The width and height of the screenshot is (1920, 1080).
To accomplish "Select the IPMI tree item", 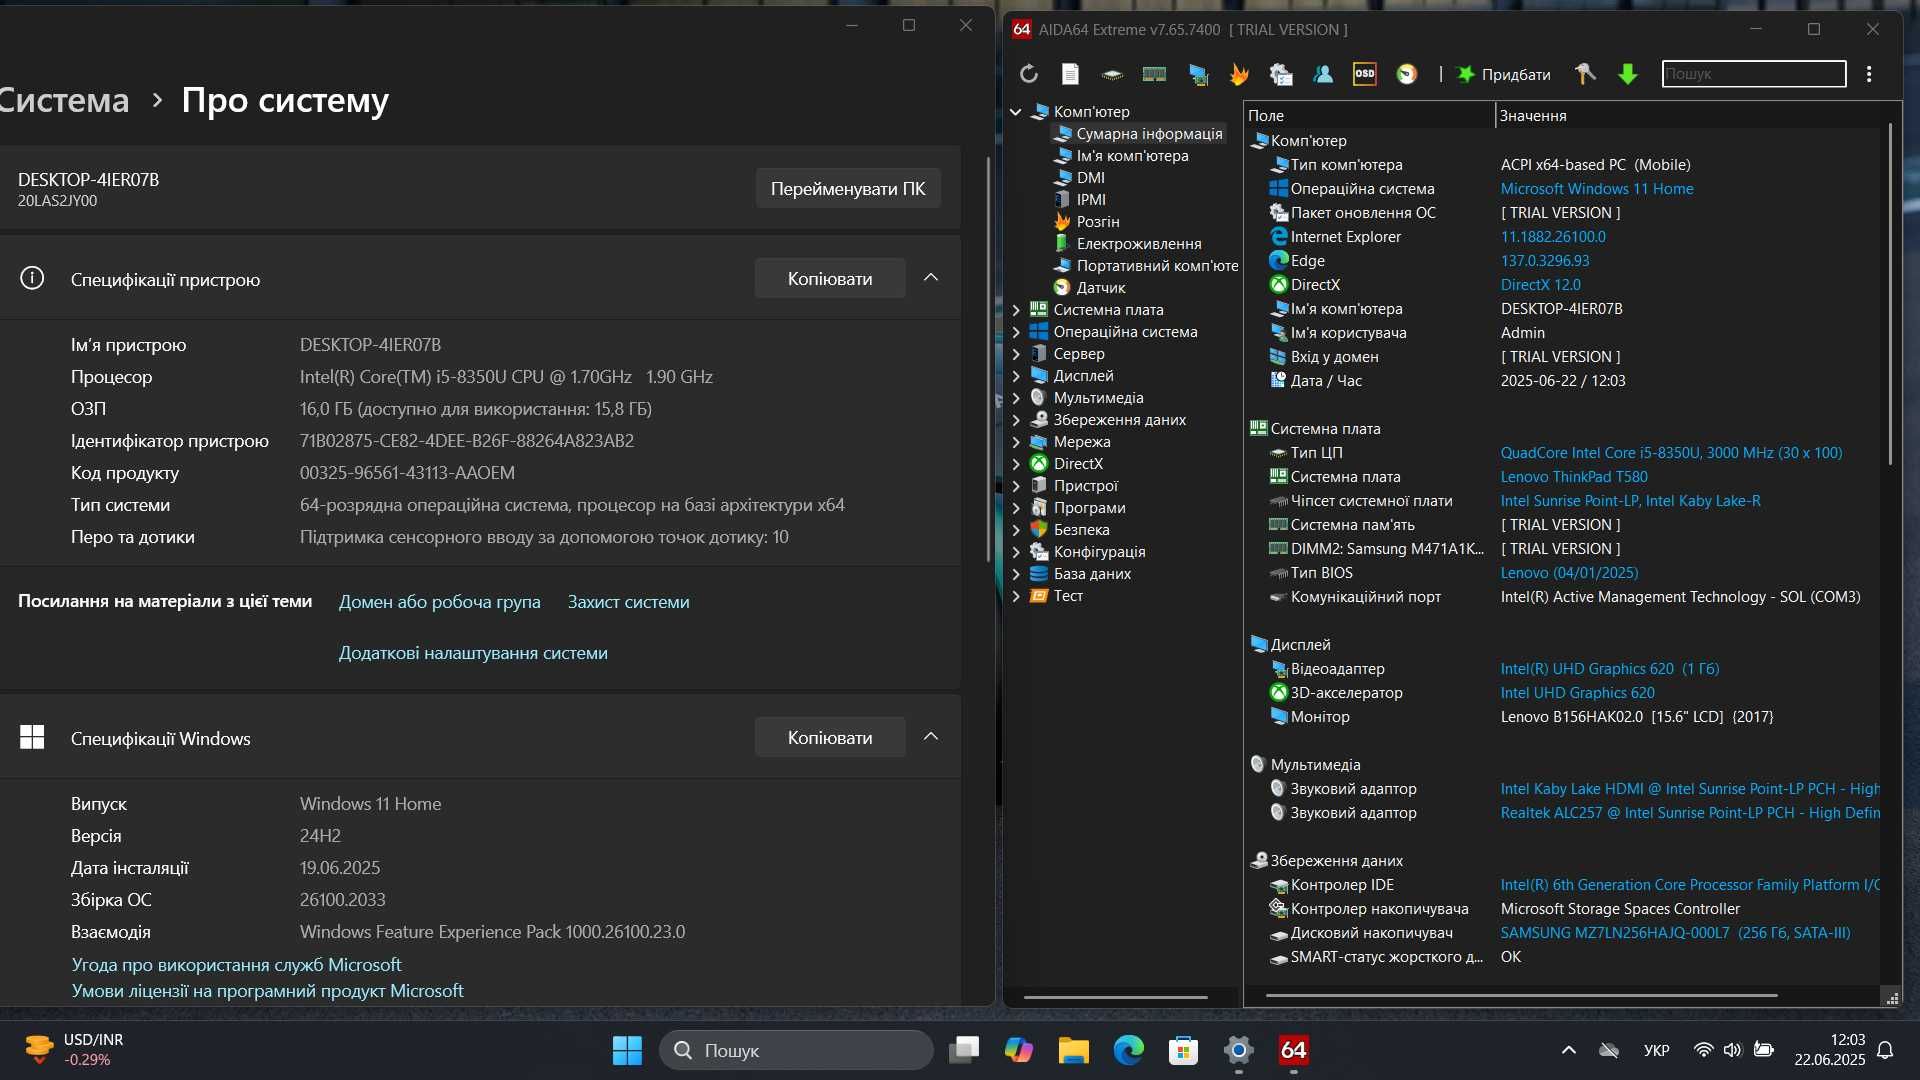I will (1091, 200).
